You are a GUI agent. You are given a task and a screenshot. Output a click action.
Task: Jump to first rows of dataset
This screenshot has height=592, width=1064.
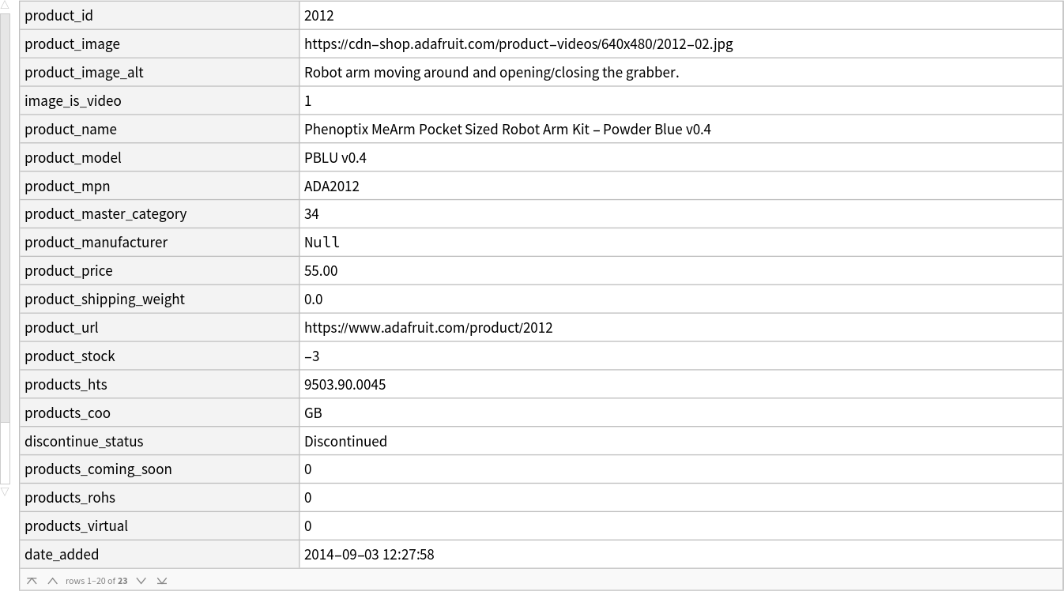click(32, 581)
